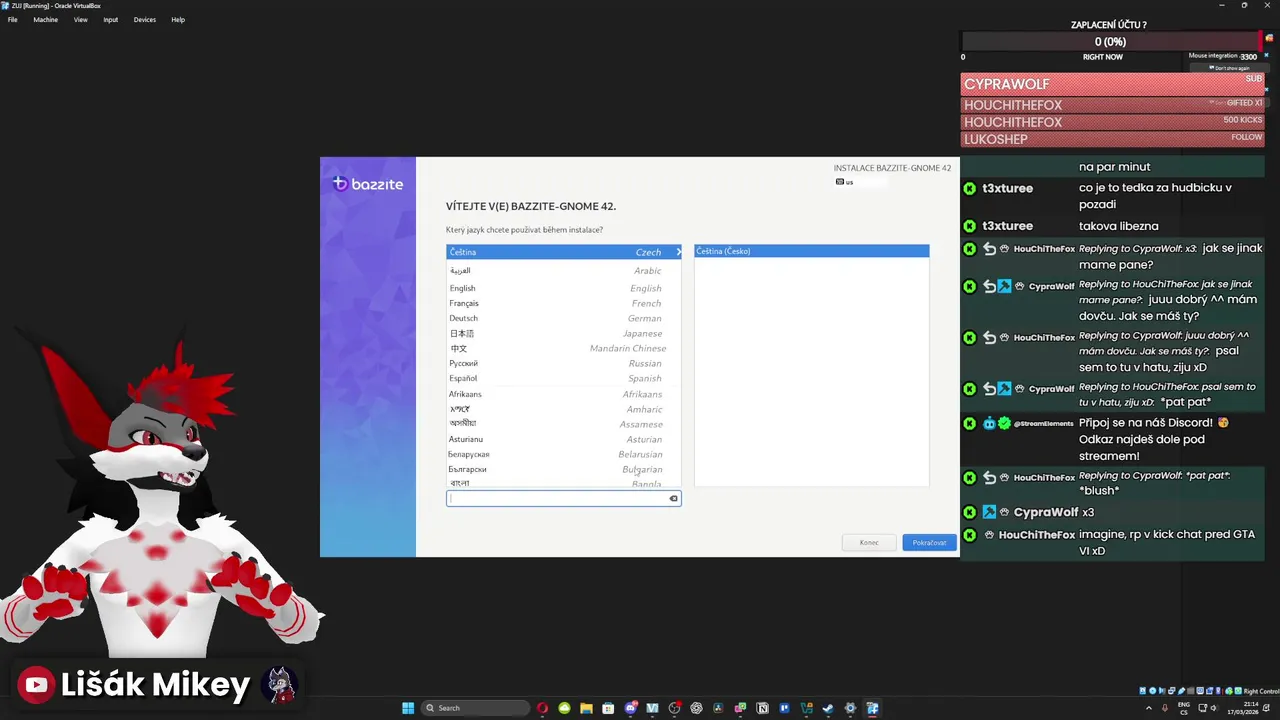Open the Devices menu
The width and height of the screenshot is (1280, 720).
[x=144, y=19]
